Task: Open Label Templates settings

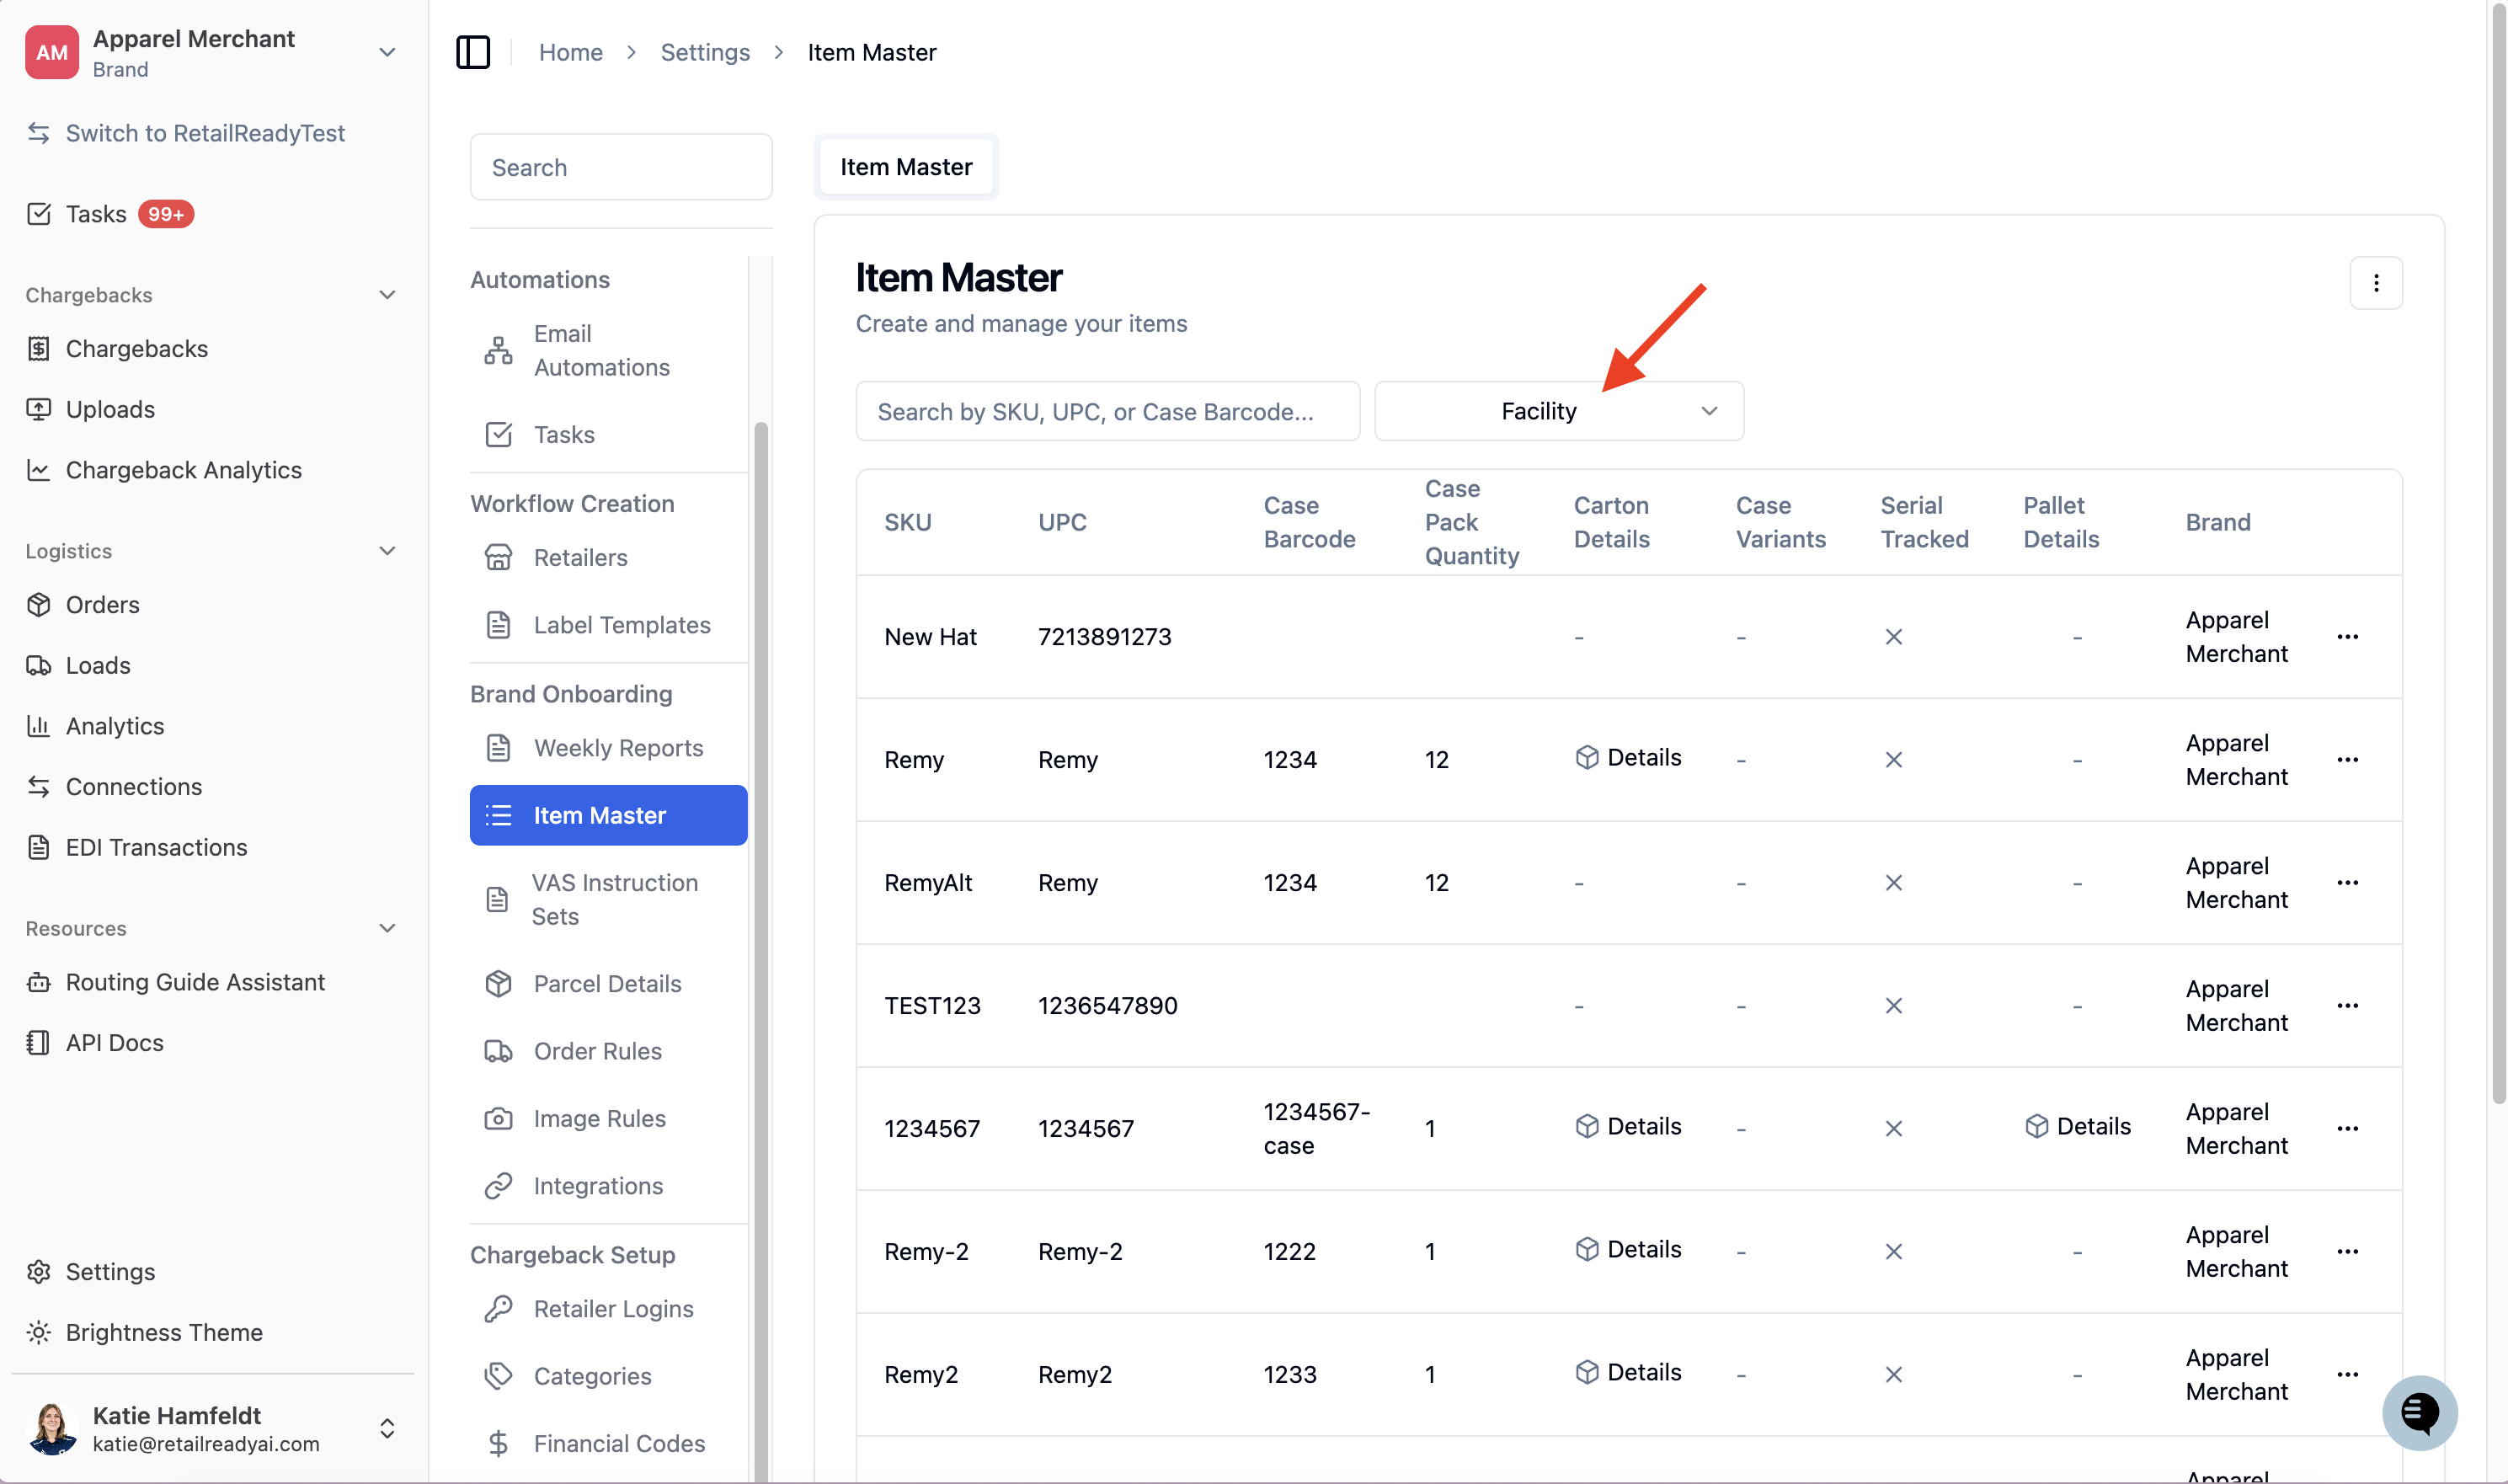Action: 608,625
